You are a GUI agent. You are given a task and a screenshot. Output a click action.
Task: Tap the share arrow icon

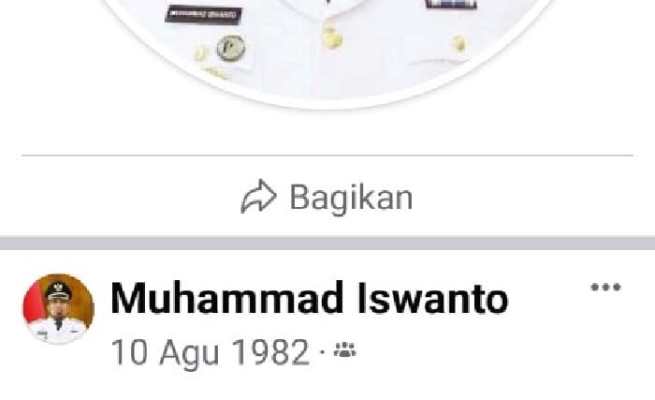258,197
